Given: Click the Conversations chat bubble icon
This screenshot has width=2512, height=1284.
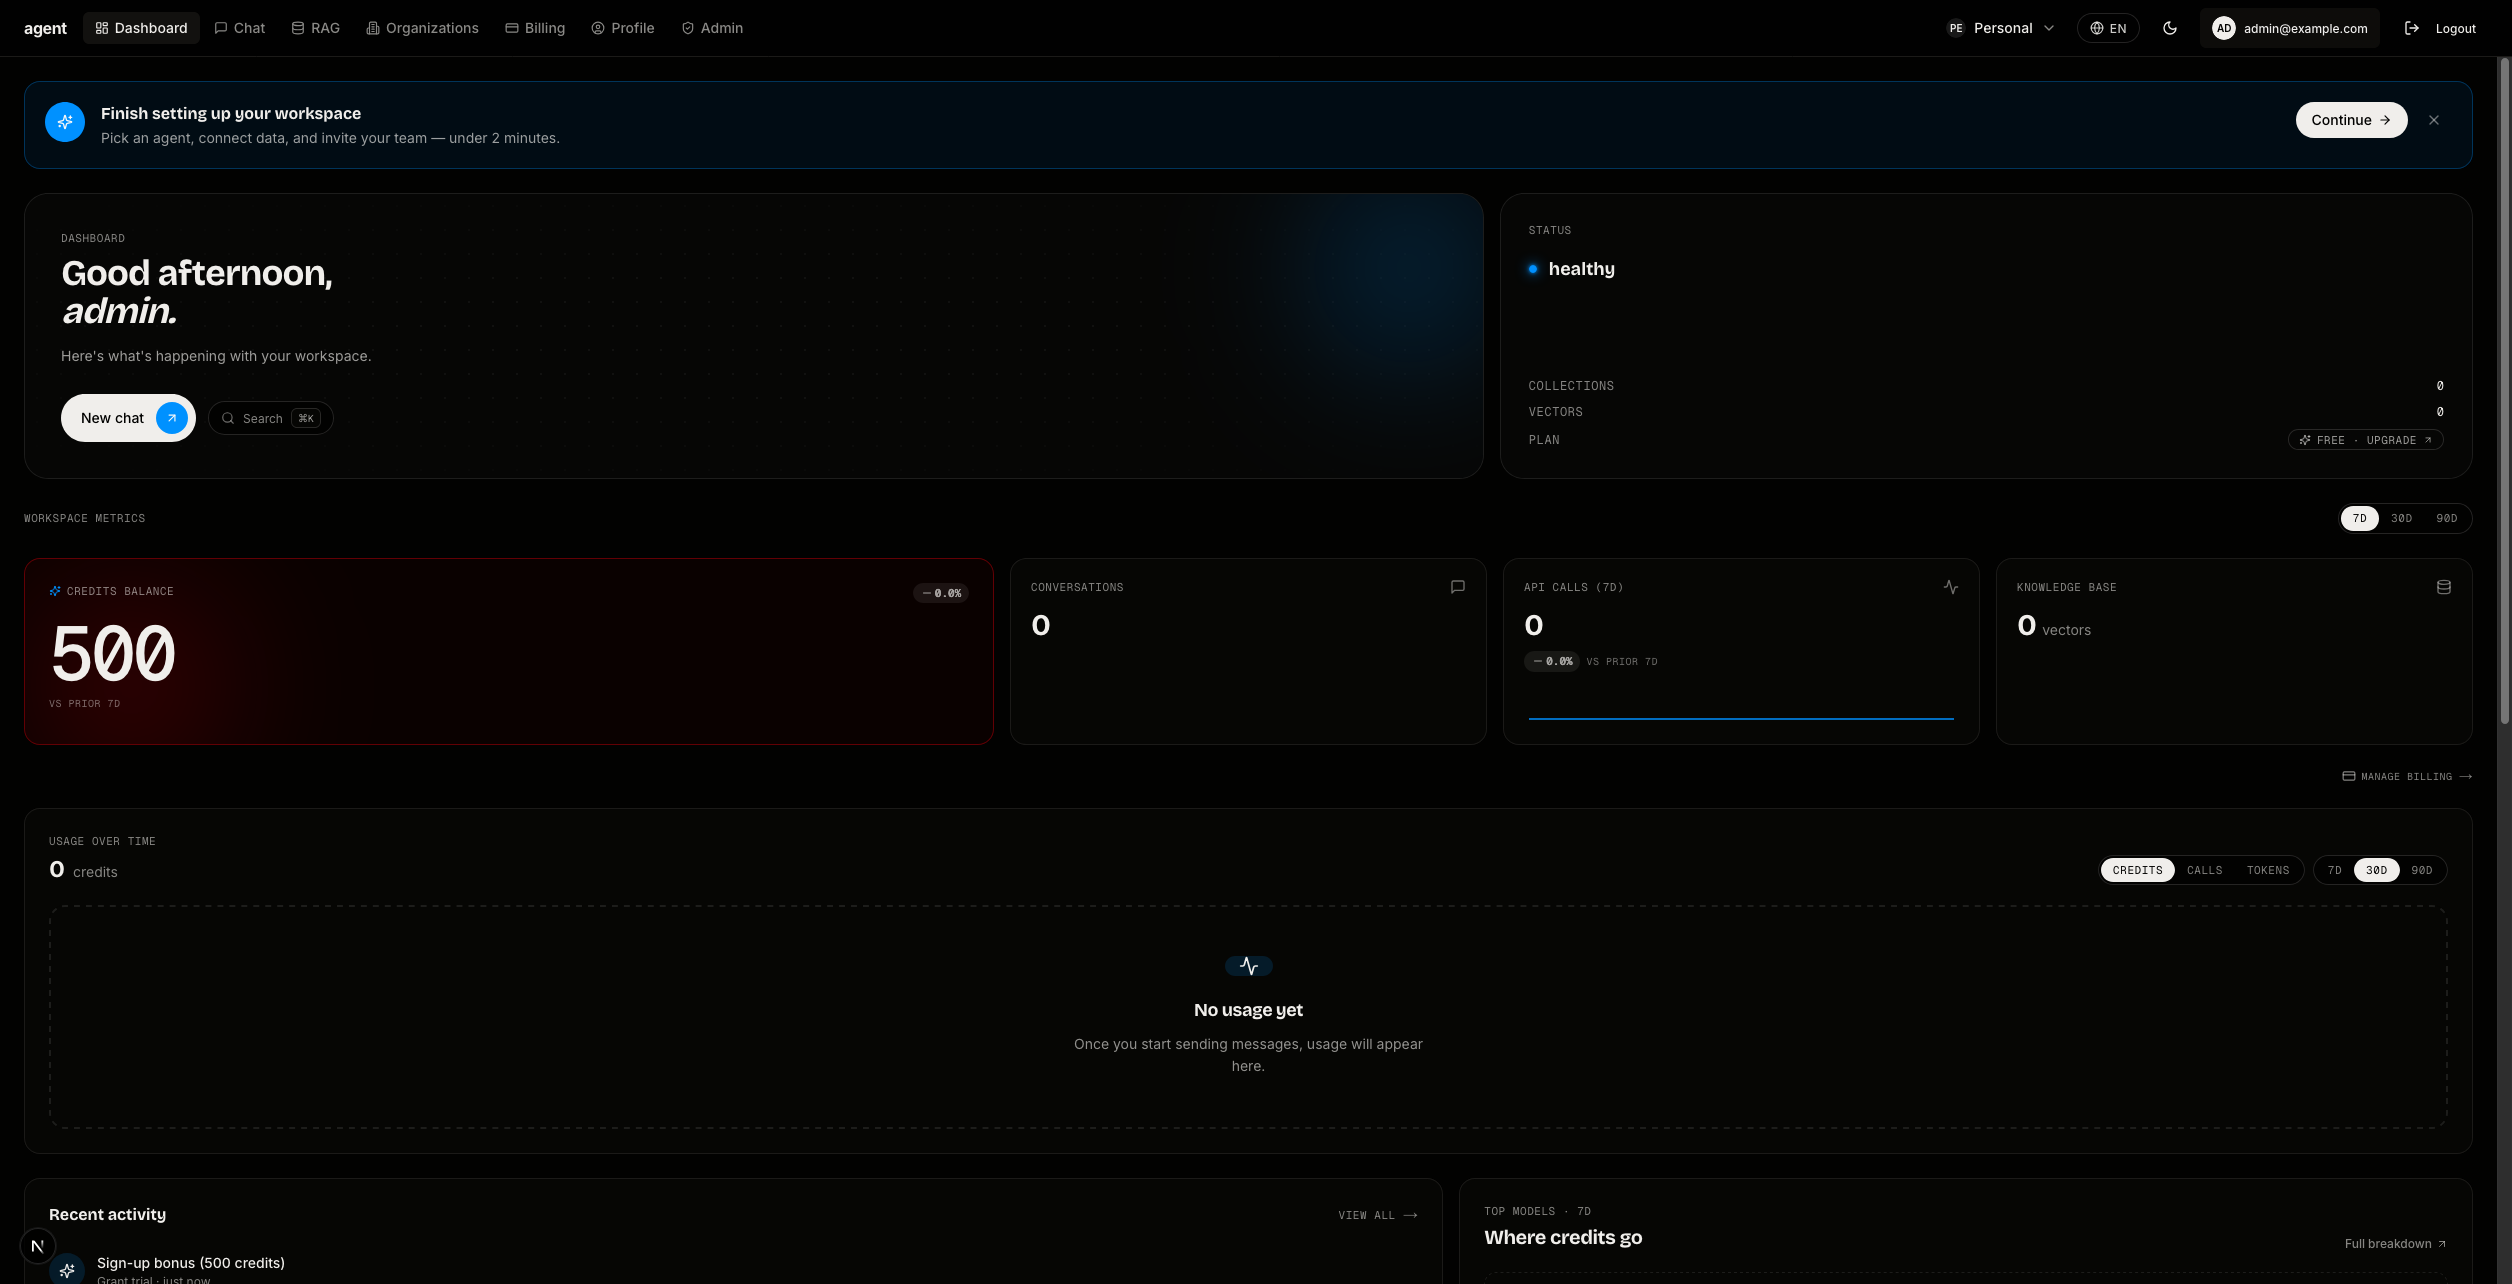Looking at the screenshot, I should pos(1458,587).
